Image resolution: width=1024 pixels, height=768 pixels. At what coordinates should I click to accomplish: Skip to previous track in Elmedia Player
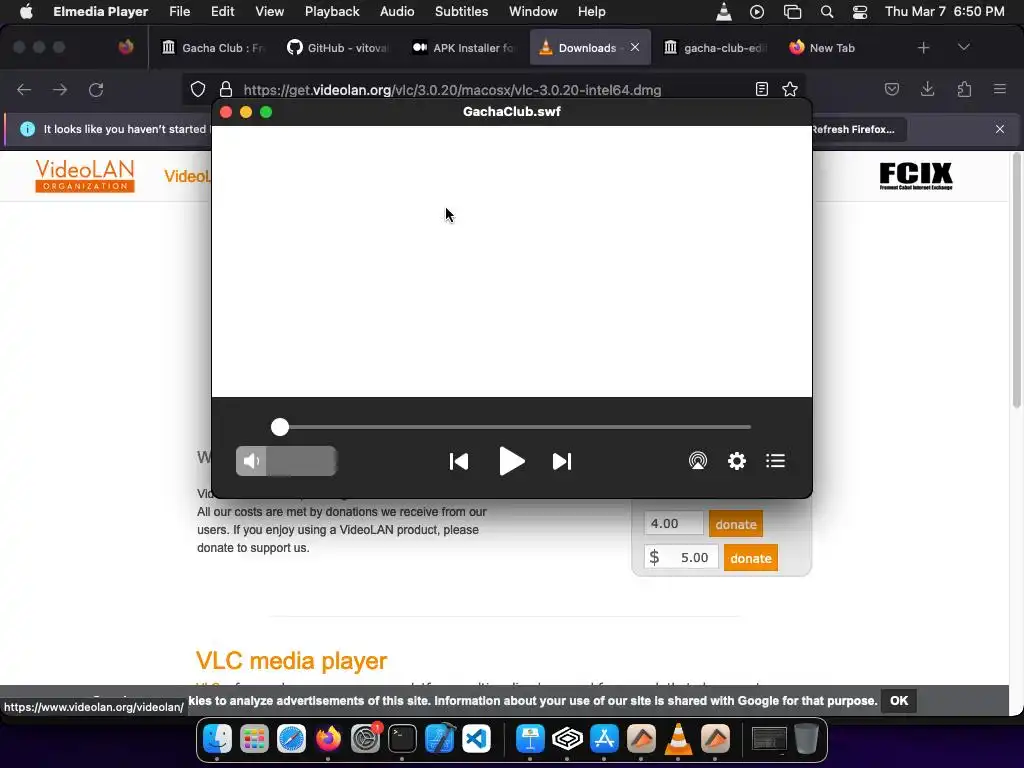tap(459, 462)
